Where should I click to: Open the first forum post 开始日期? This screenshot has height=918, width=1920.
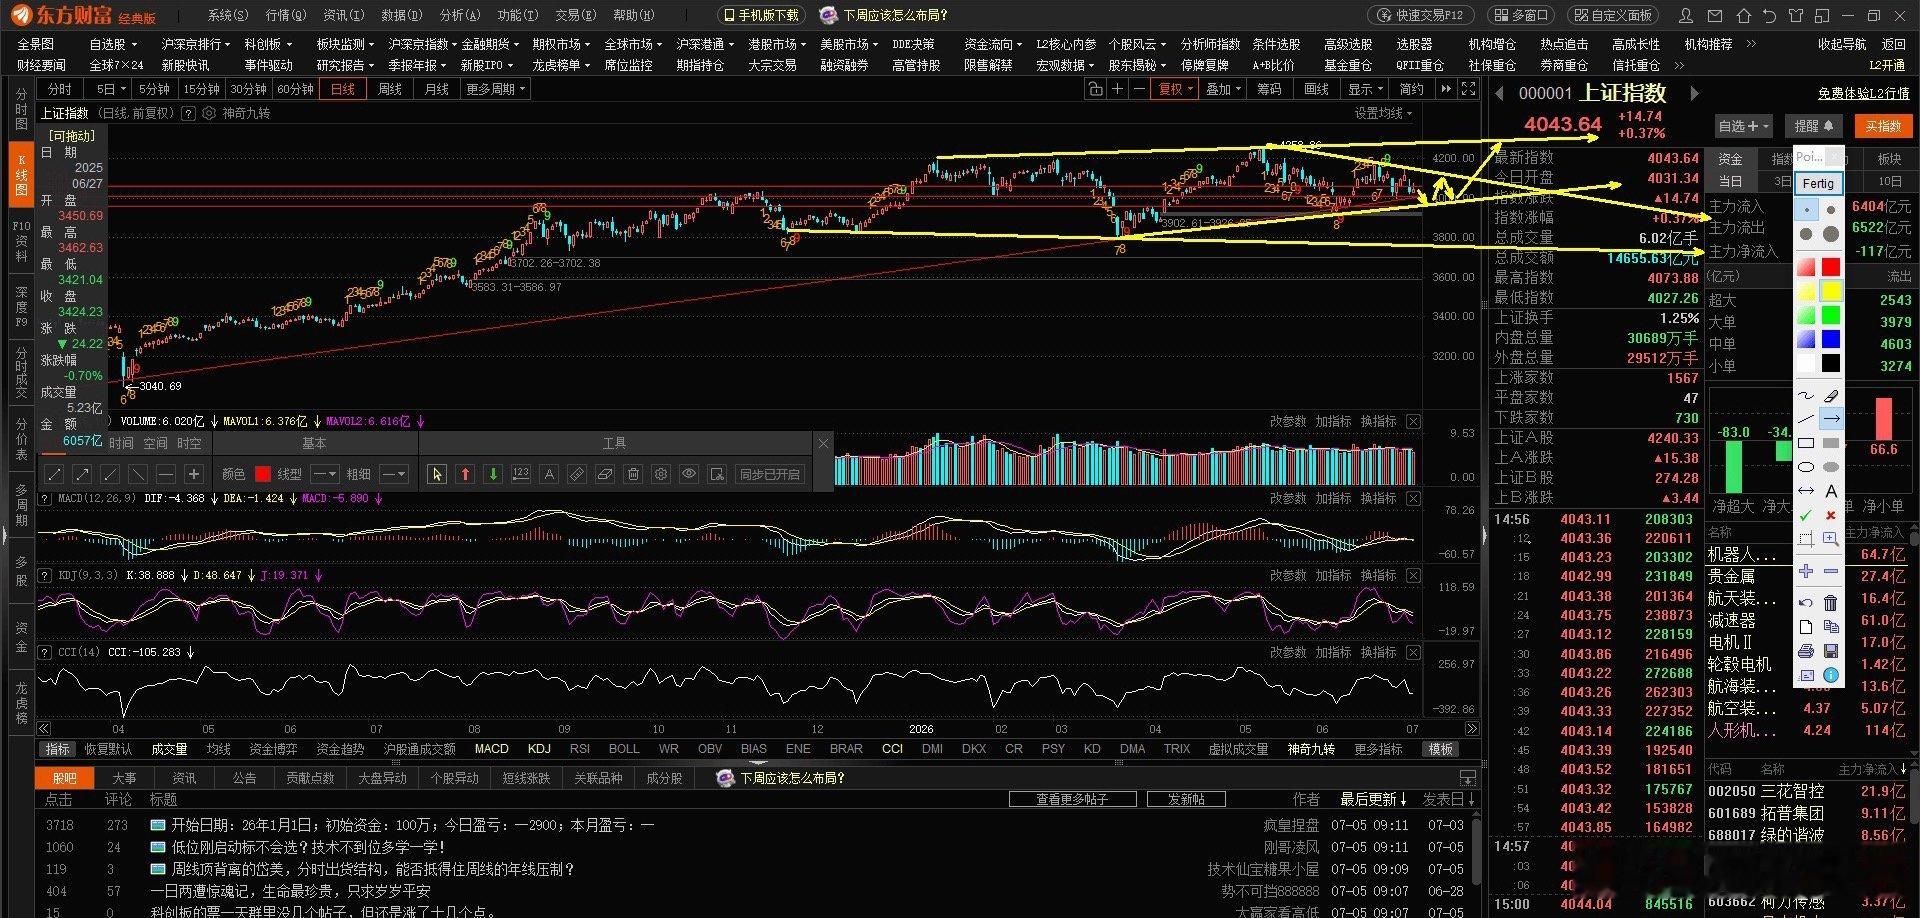[412, 825]
